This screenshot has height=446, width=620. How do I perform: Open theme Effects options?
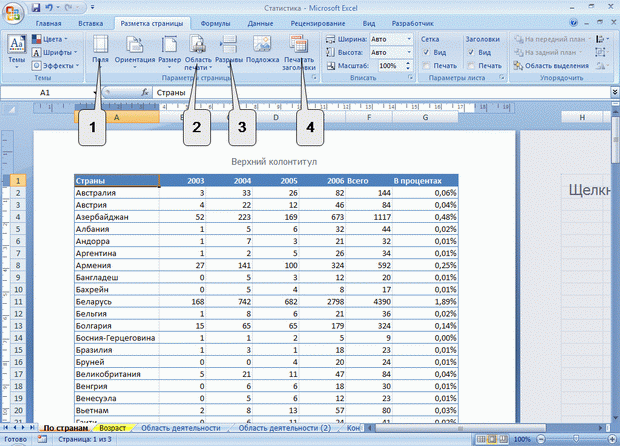point(55,65)
